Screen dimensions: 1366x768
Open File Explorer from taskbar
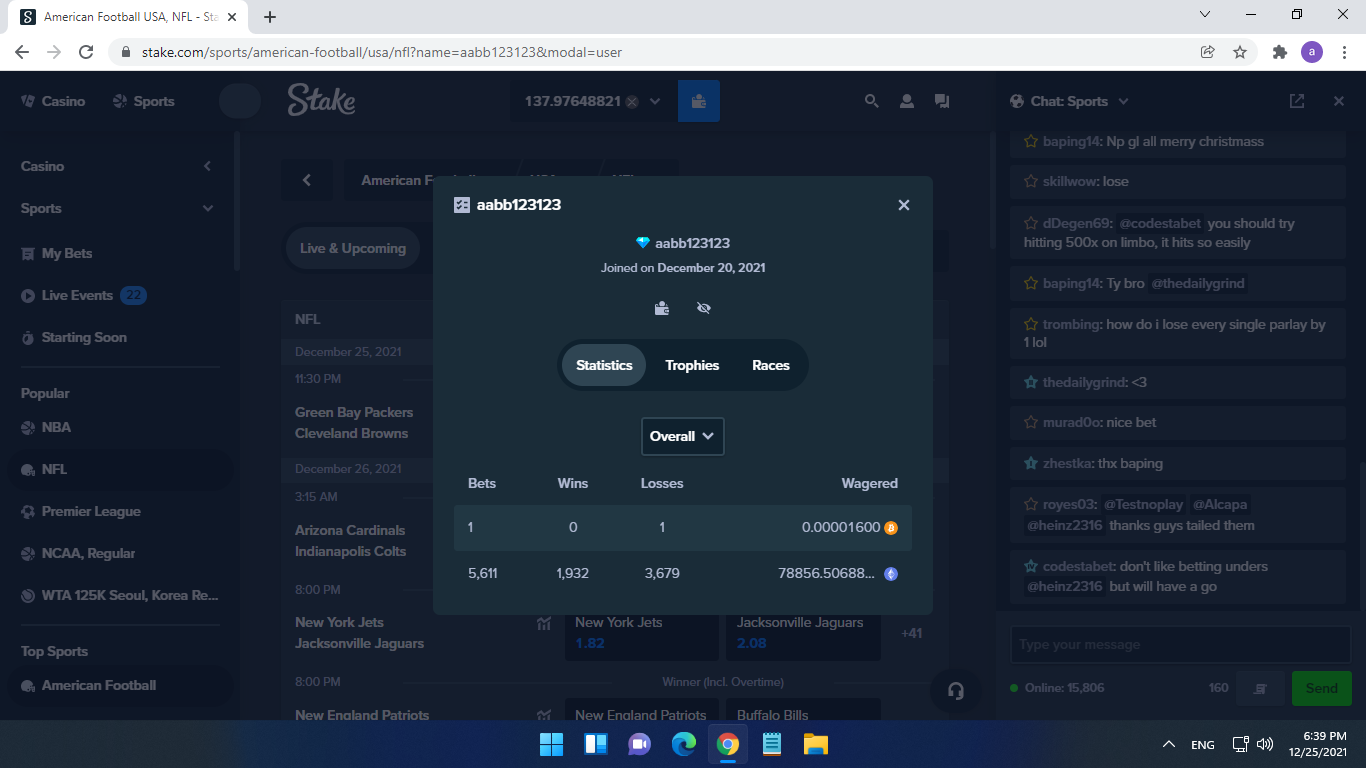click(816, 744)
